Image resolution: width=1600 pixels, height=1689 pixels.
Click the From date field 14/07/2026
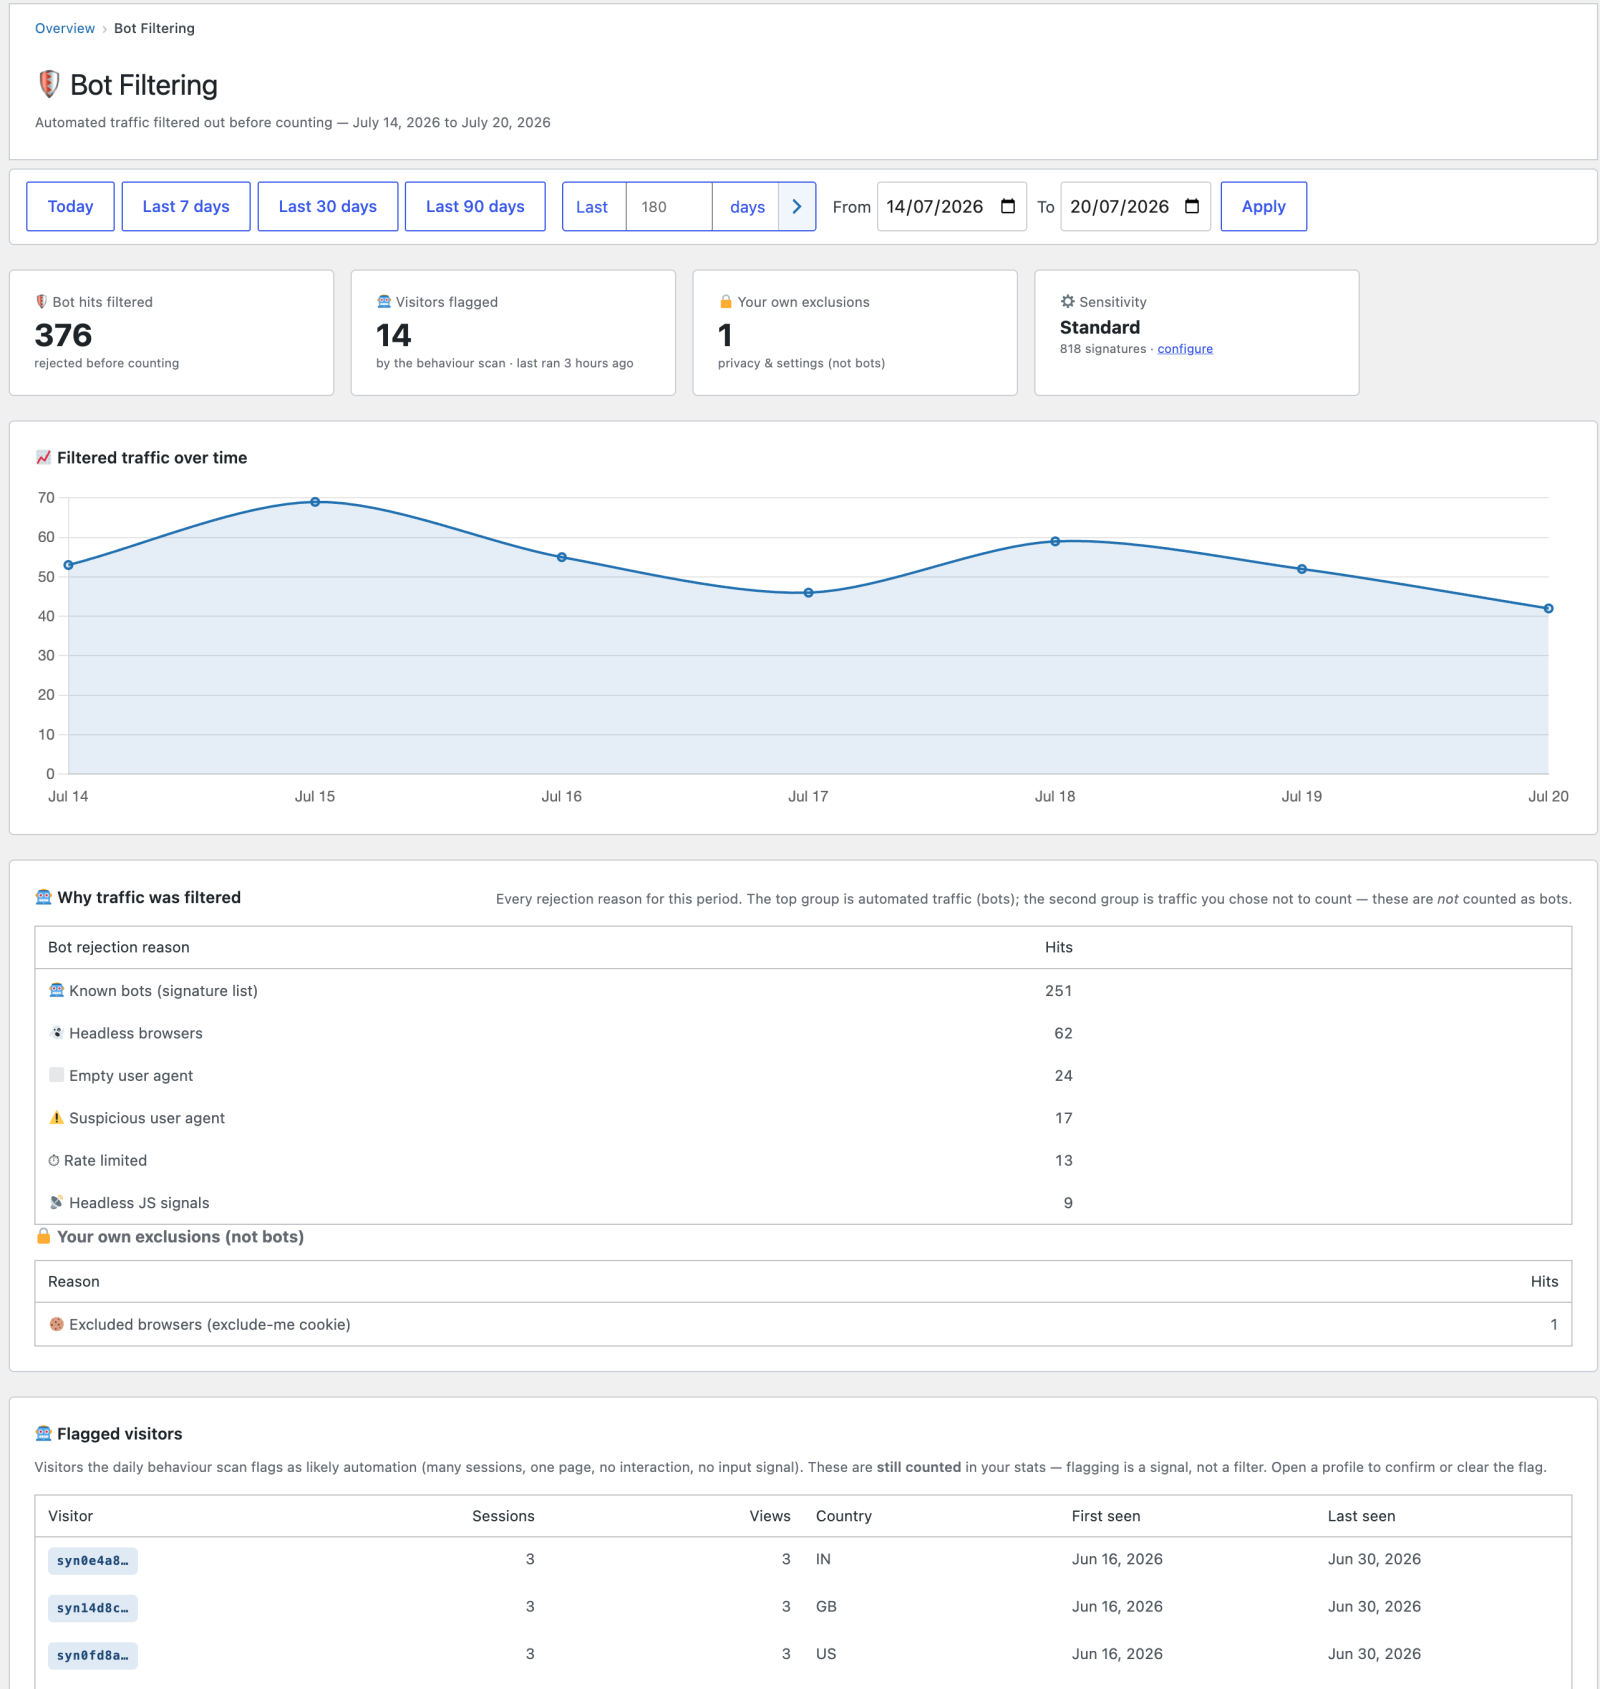[952, 206]
